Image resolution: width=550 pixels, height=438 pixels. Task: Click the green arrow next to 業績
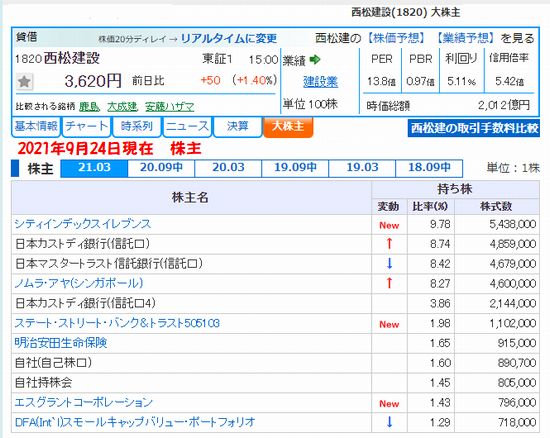(315, 60)
